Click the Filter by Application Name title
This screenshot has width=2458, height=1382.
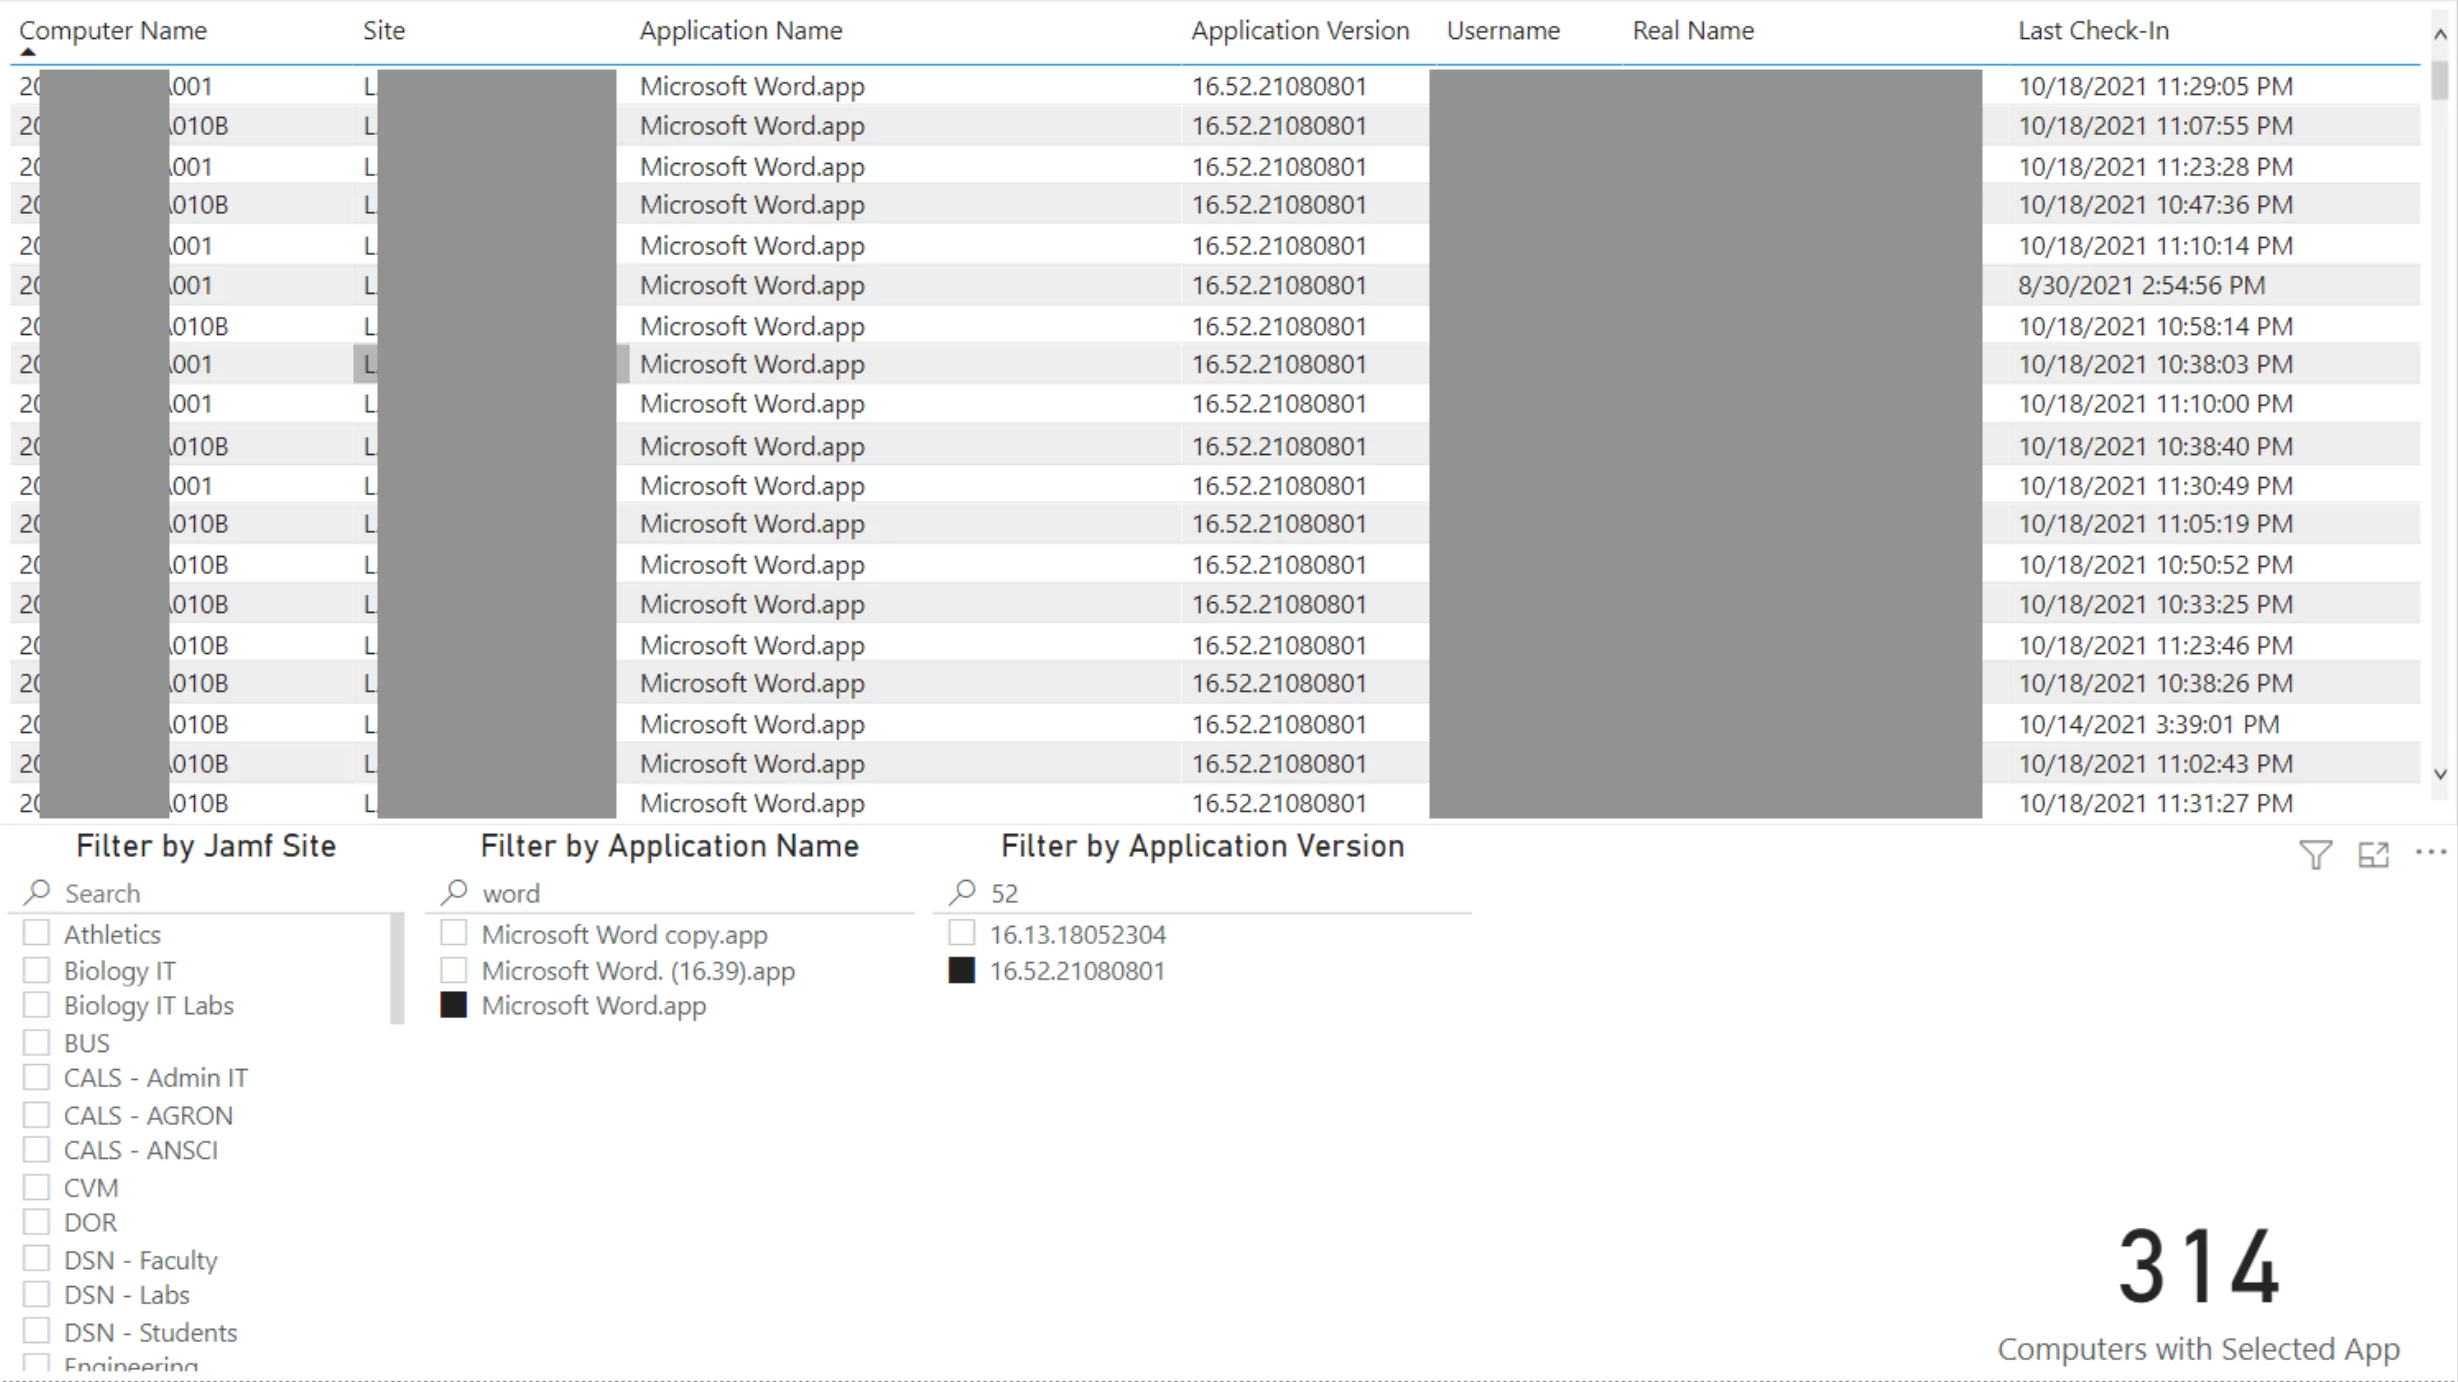tap(669, 846)
